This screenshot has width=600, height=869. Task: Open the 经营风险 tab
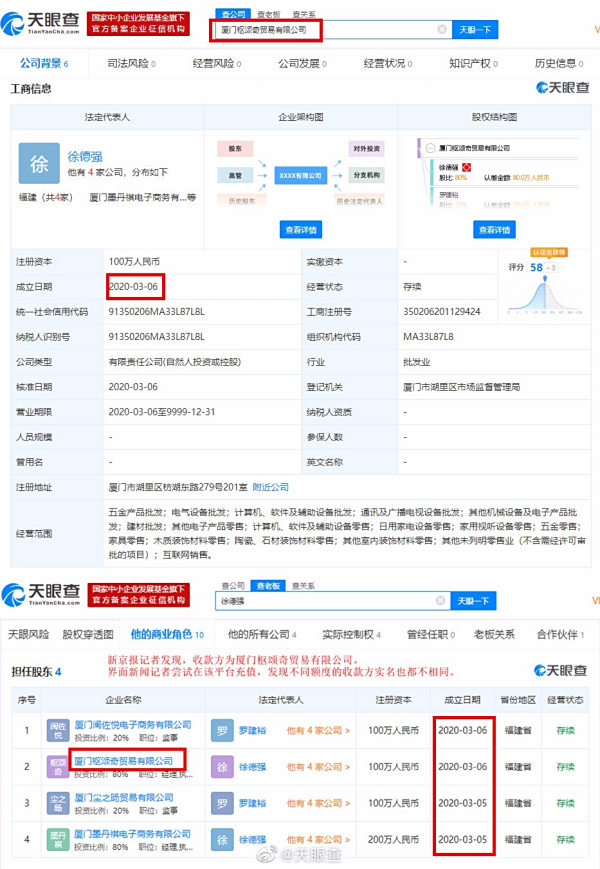coord(217,63)
